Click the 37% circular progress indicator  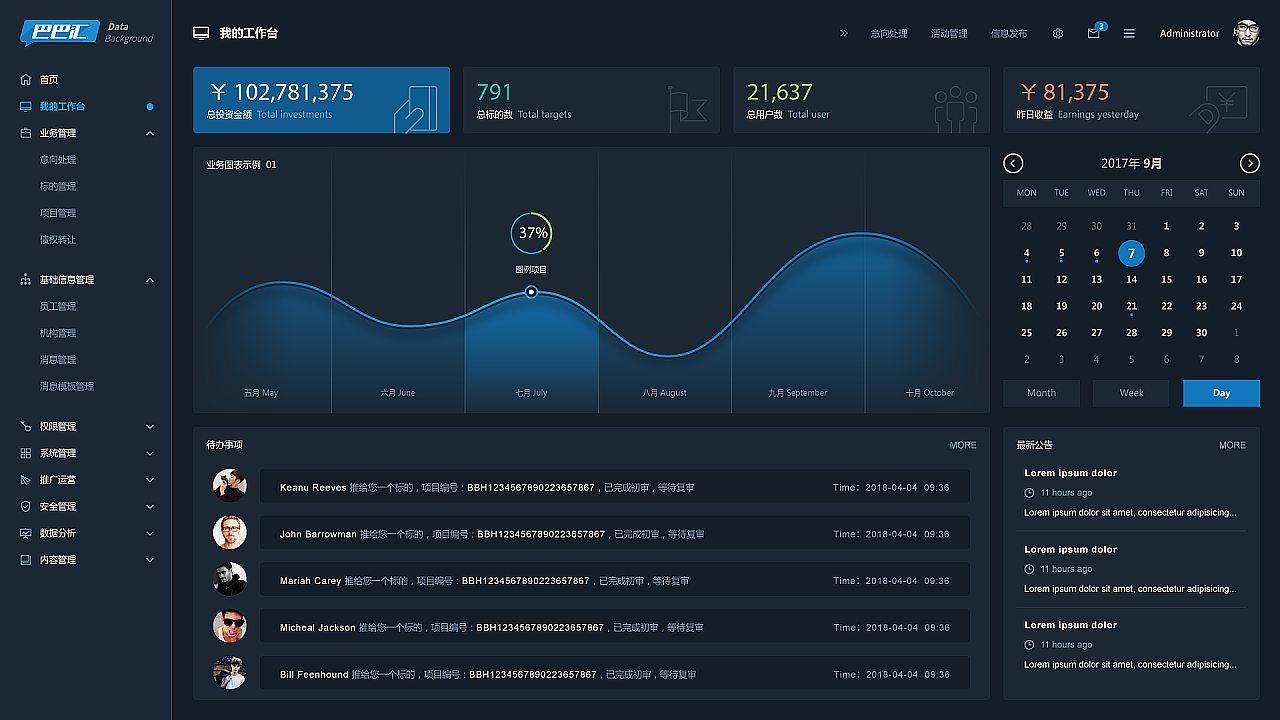(531, 233)
